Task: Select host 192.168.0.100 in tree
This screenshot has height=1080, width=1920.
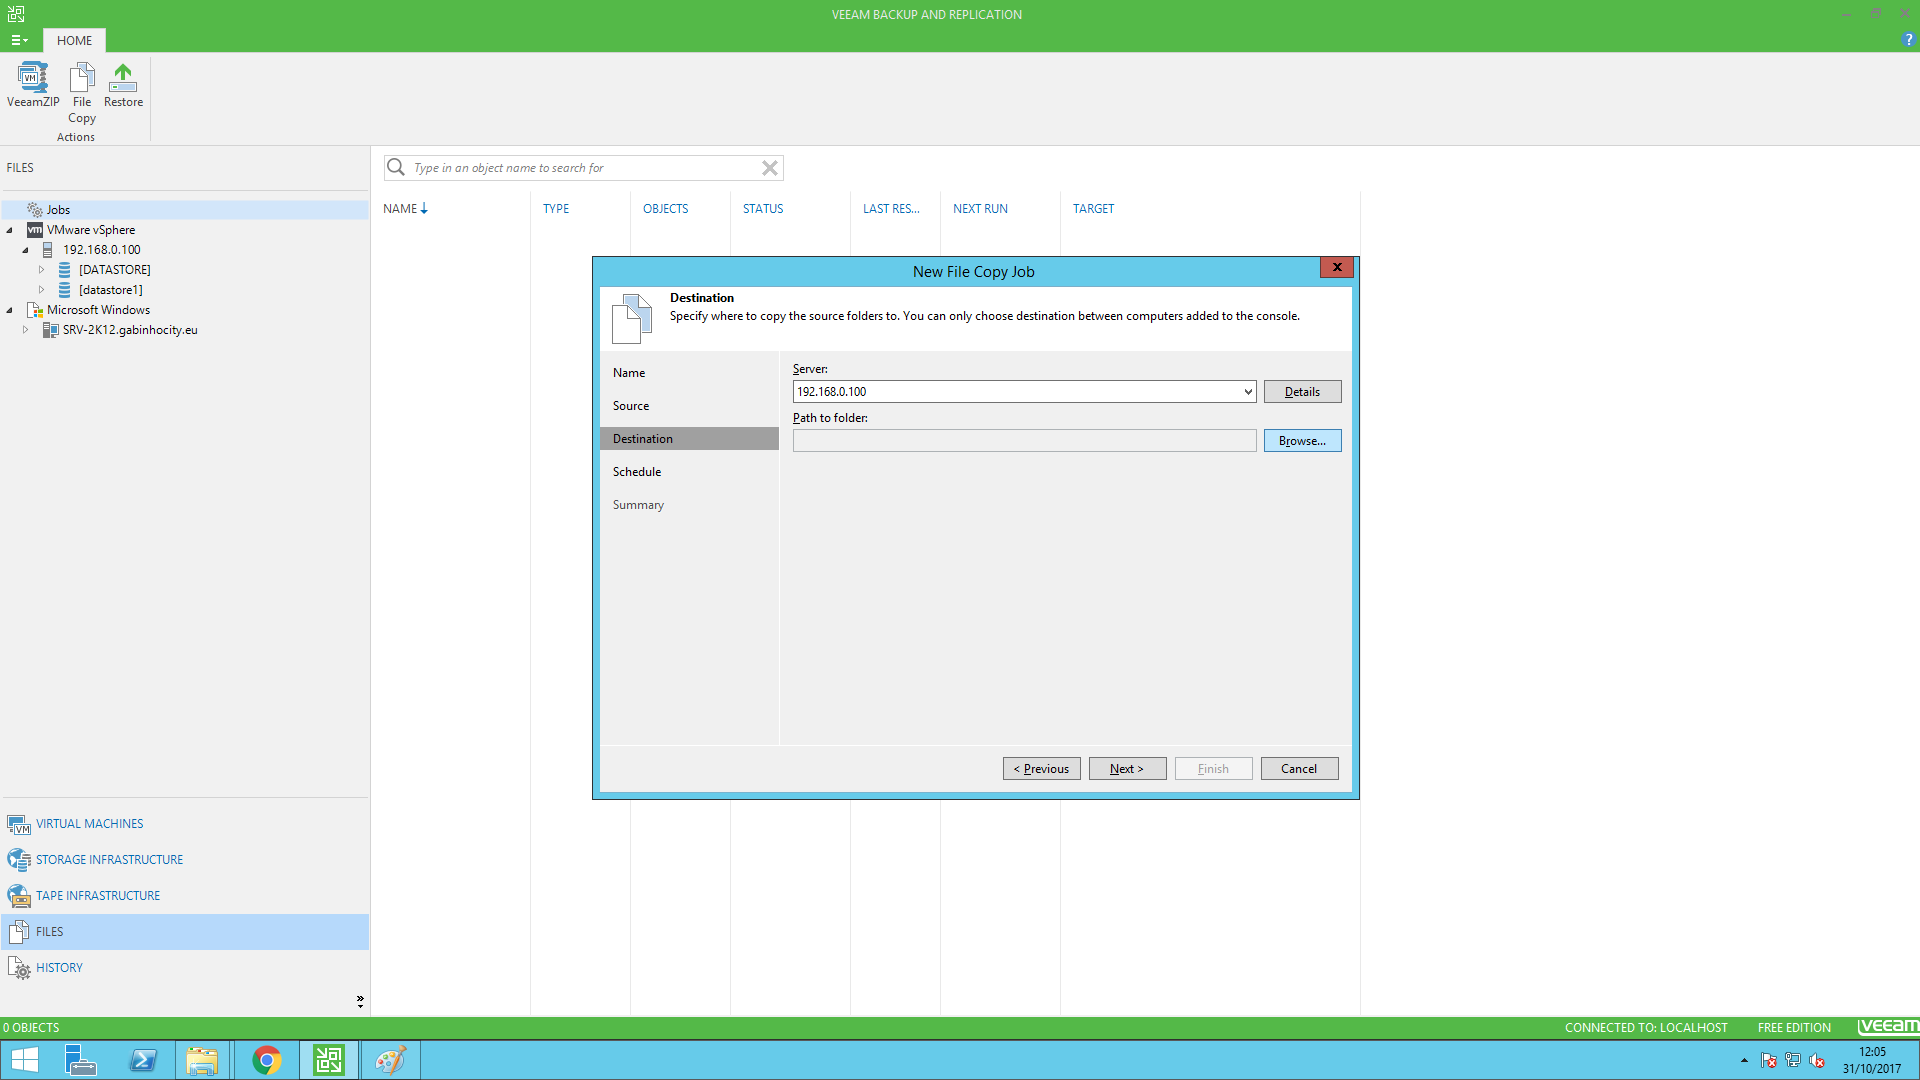Action: (101, 250)
